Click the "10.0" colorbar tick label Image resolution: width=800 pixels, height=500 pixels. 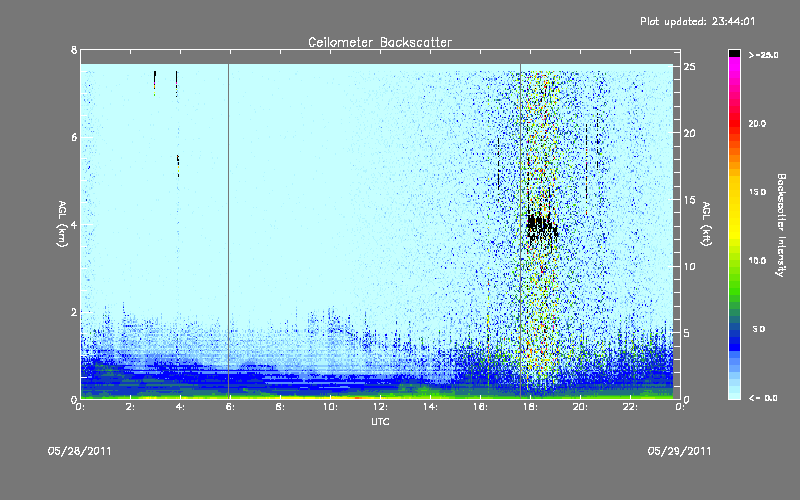pyautogui.click(x=757, y=261)
